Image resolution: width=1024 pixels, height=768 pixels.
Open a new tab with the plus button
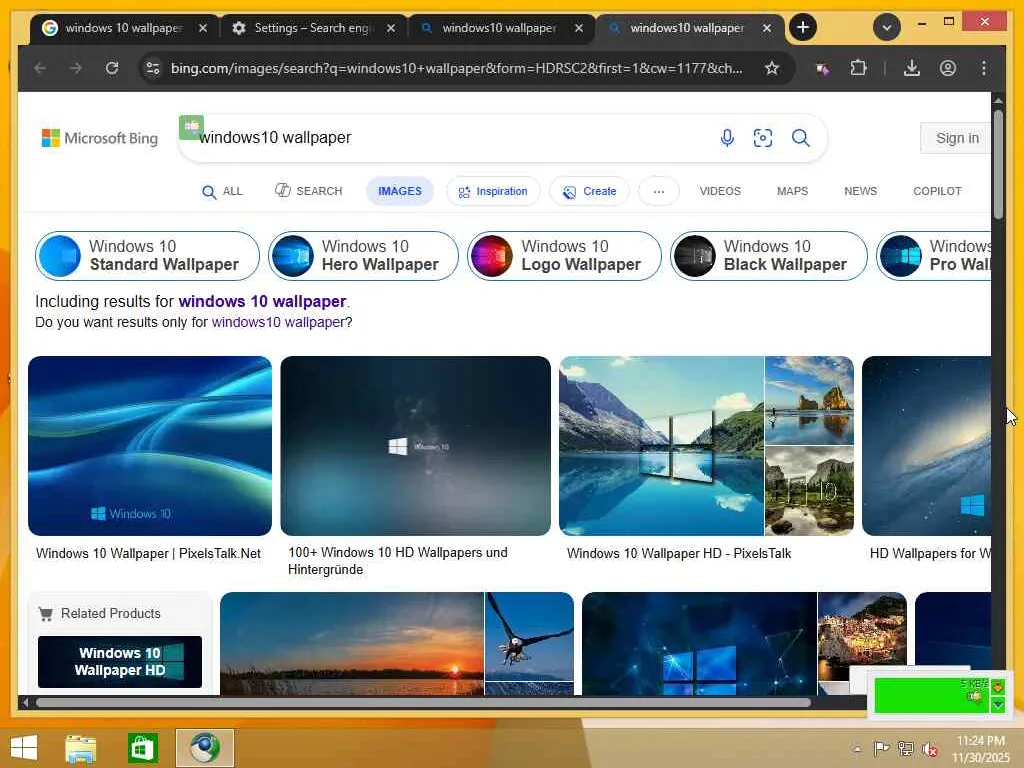(803, 27)
